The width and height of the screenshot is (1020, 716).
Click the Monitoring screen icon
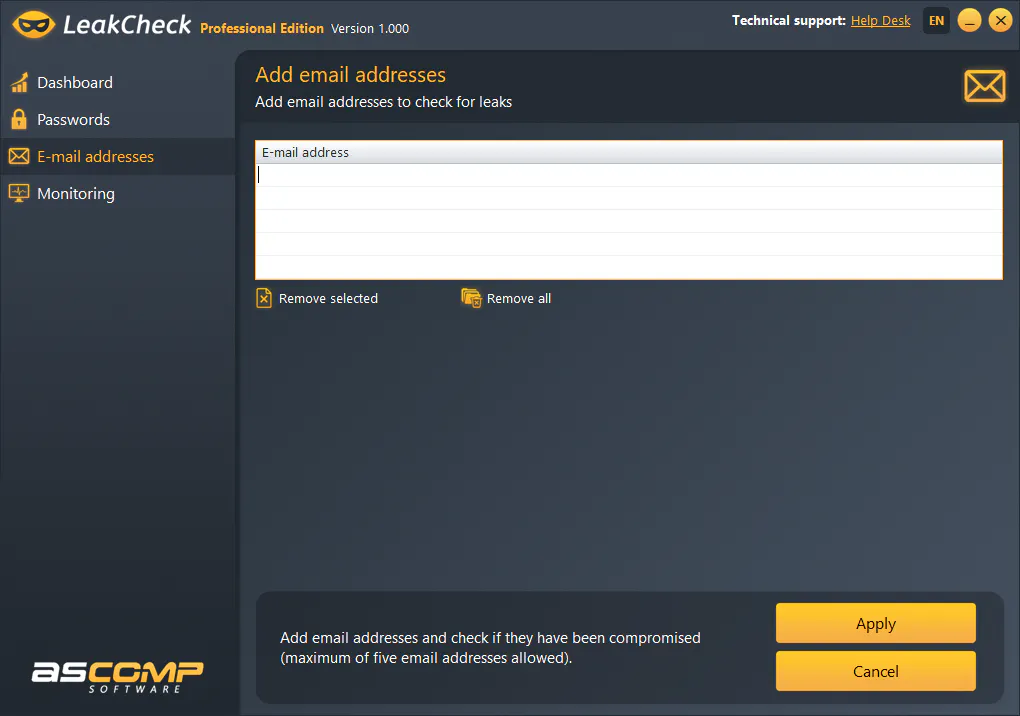[x=19, y=193]
